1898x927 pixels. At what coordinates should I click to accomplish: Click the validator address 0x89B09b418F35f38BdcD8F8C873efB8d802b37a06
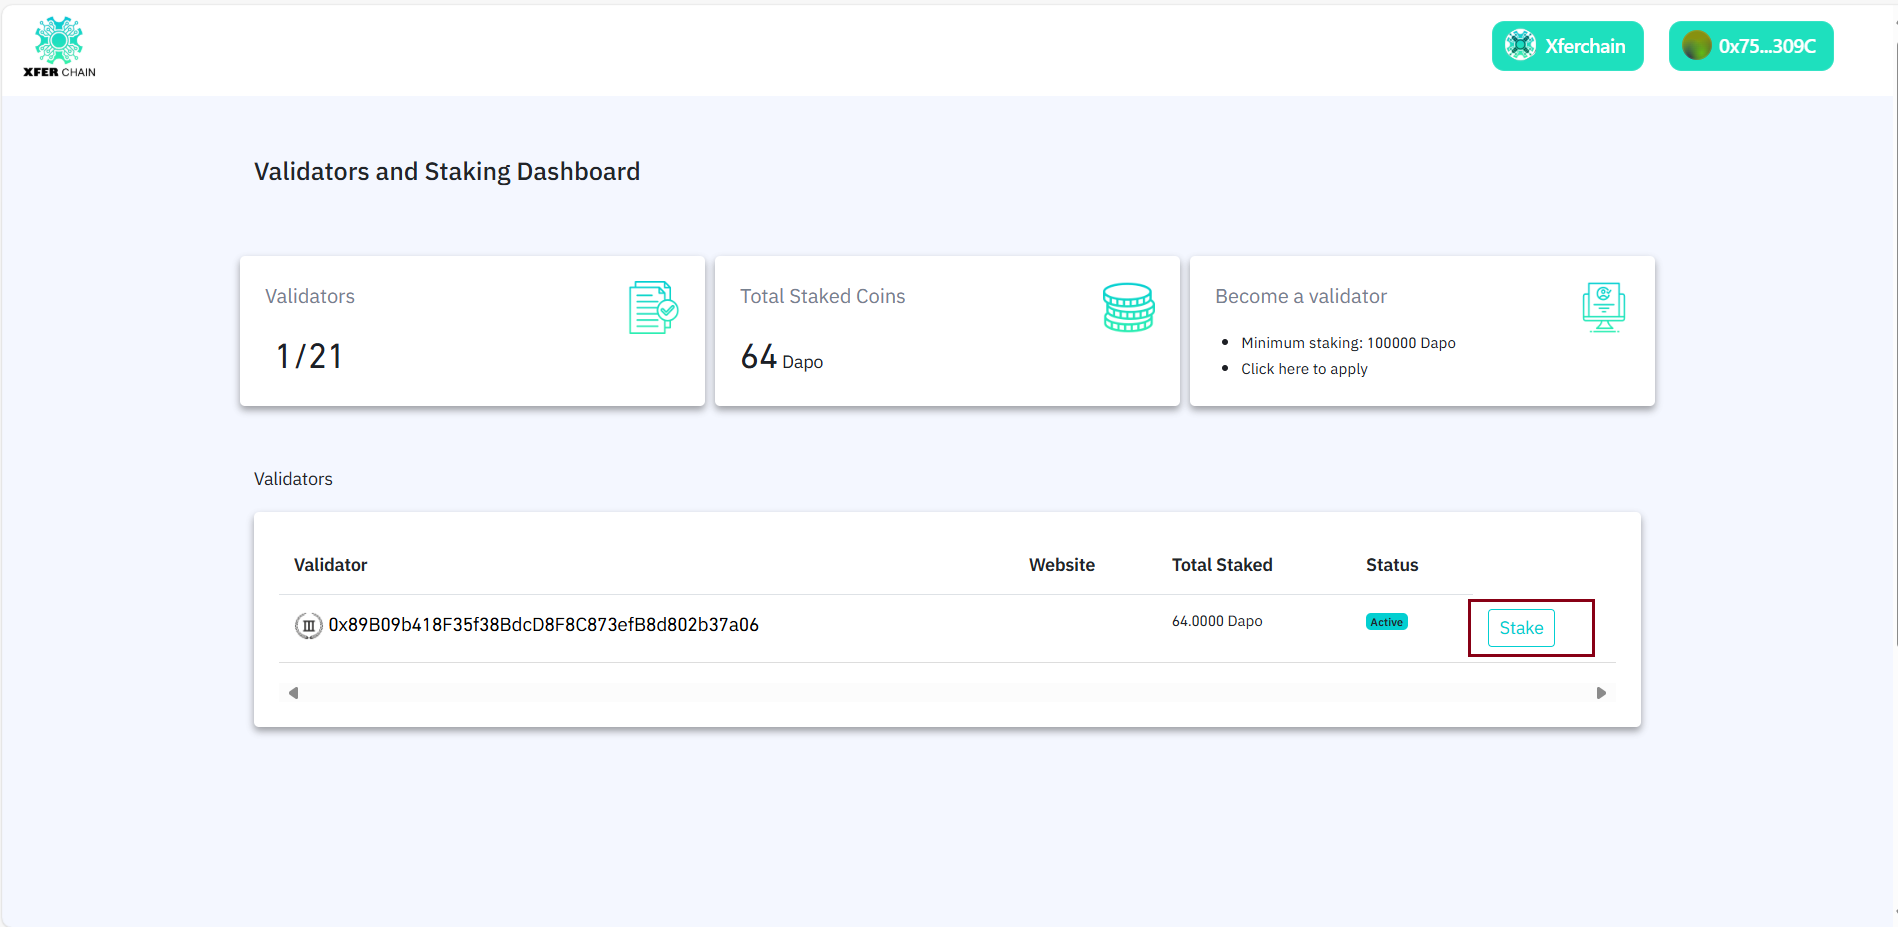tap(543, 624)
